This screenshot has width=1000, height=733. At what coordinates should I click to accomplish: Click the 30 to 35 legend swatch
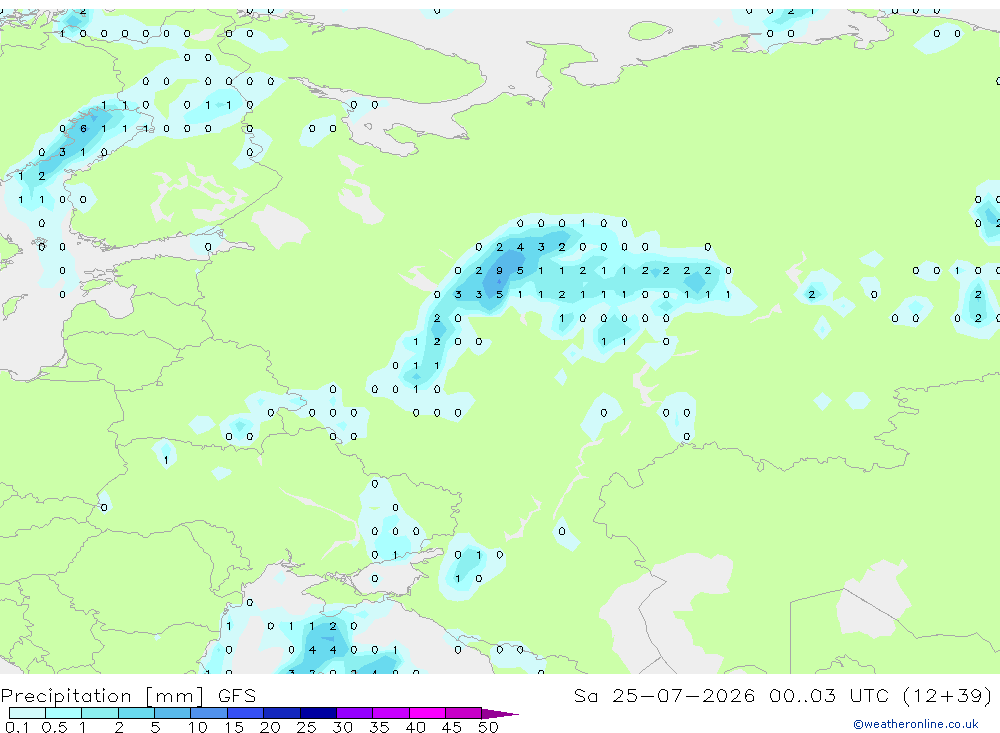click(x=355, y=713)
